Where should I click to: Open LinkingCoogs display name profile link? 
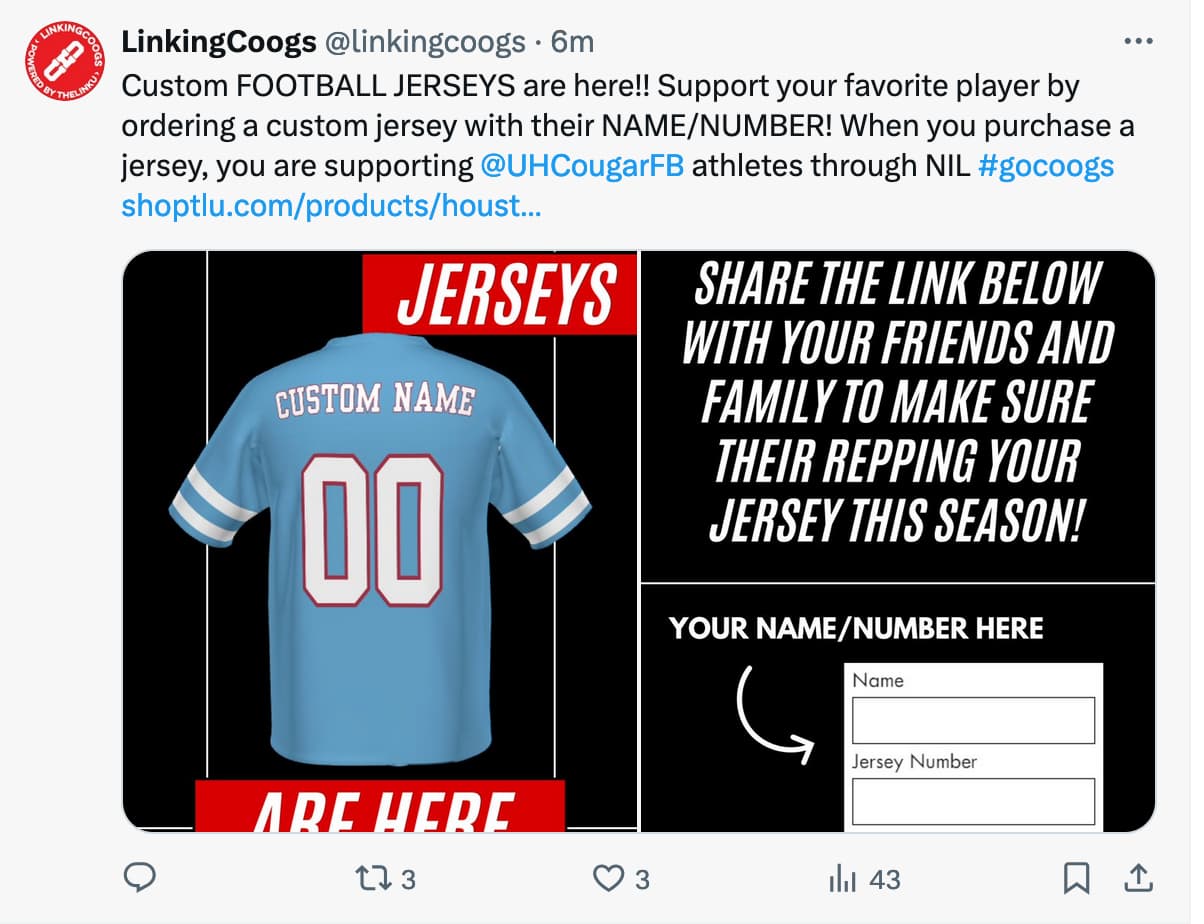219,42
